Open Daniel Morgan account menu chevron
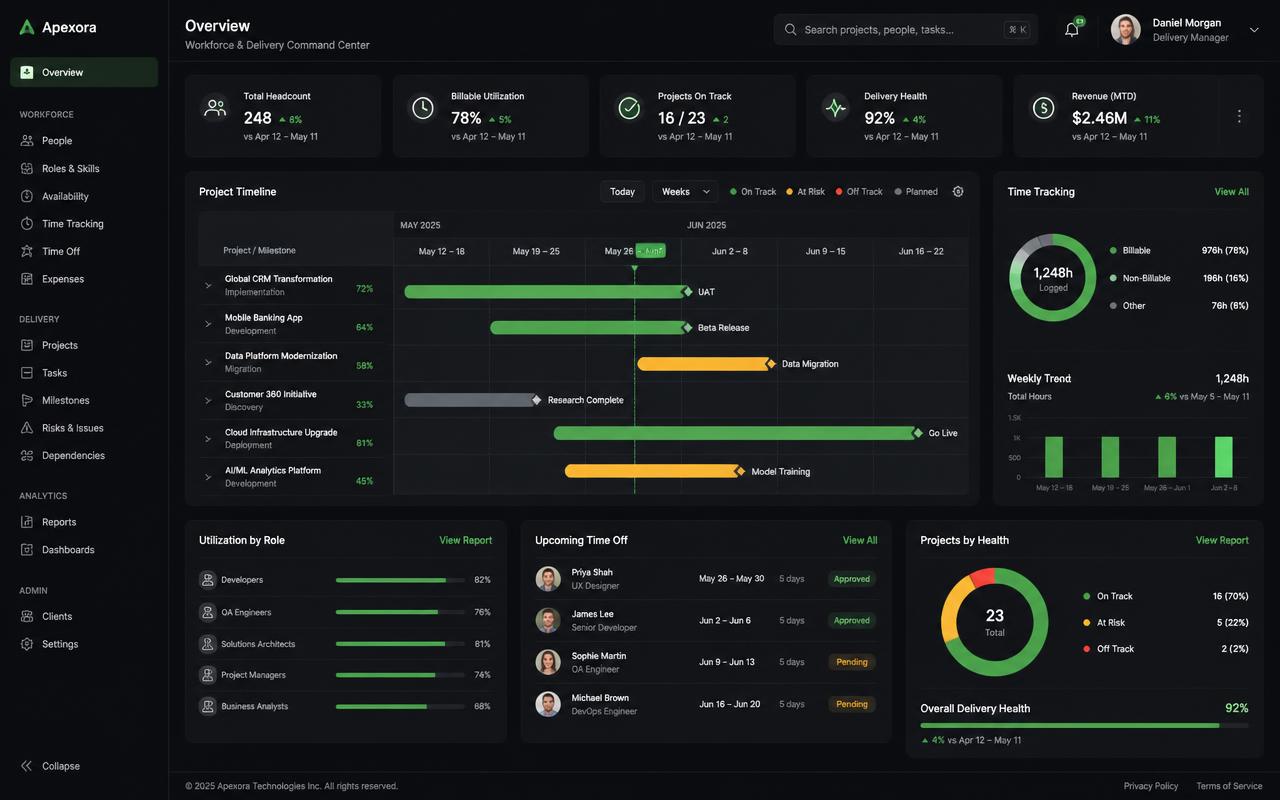 (1254, 30)
